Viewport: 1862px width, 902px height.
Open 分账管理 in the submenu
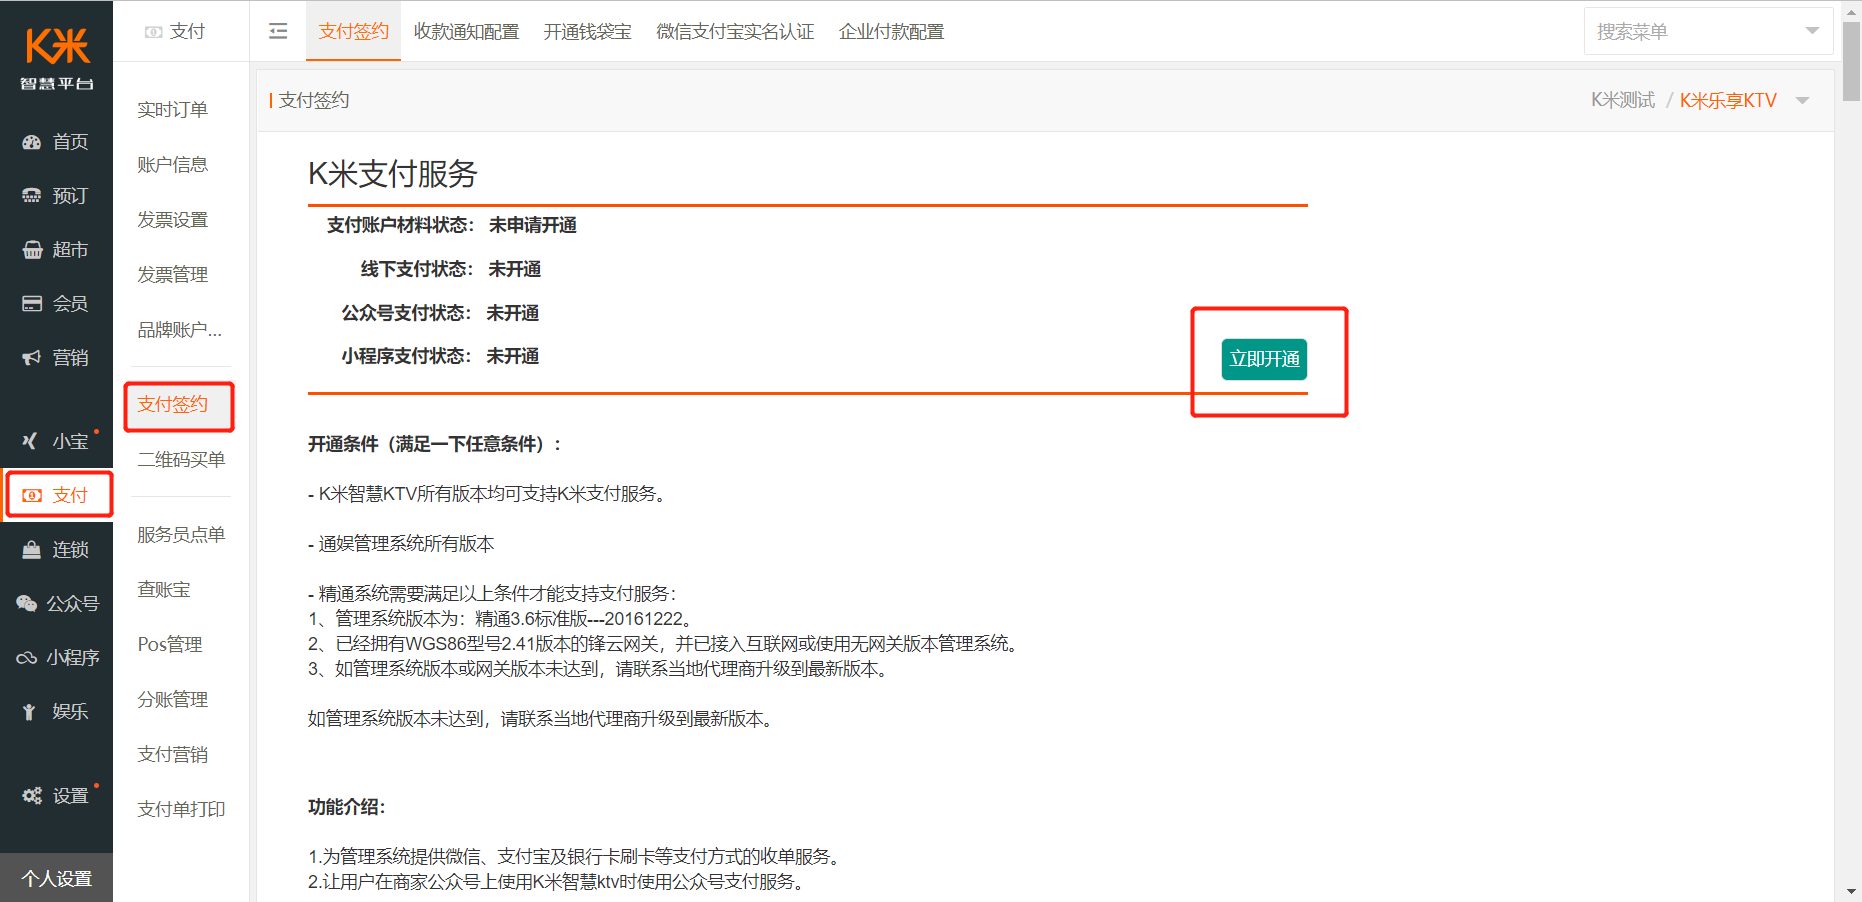point(172,699)
